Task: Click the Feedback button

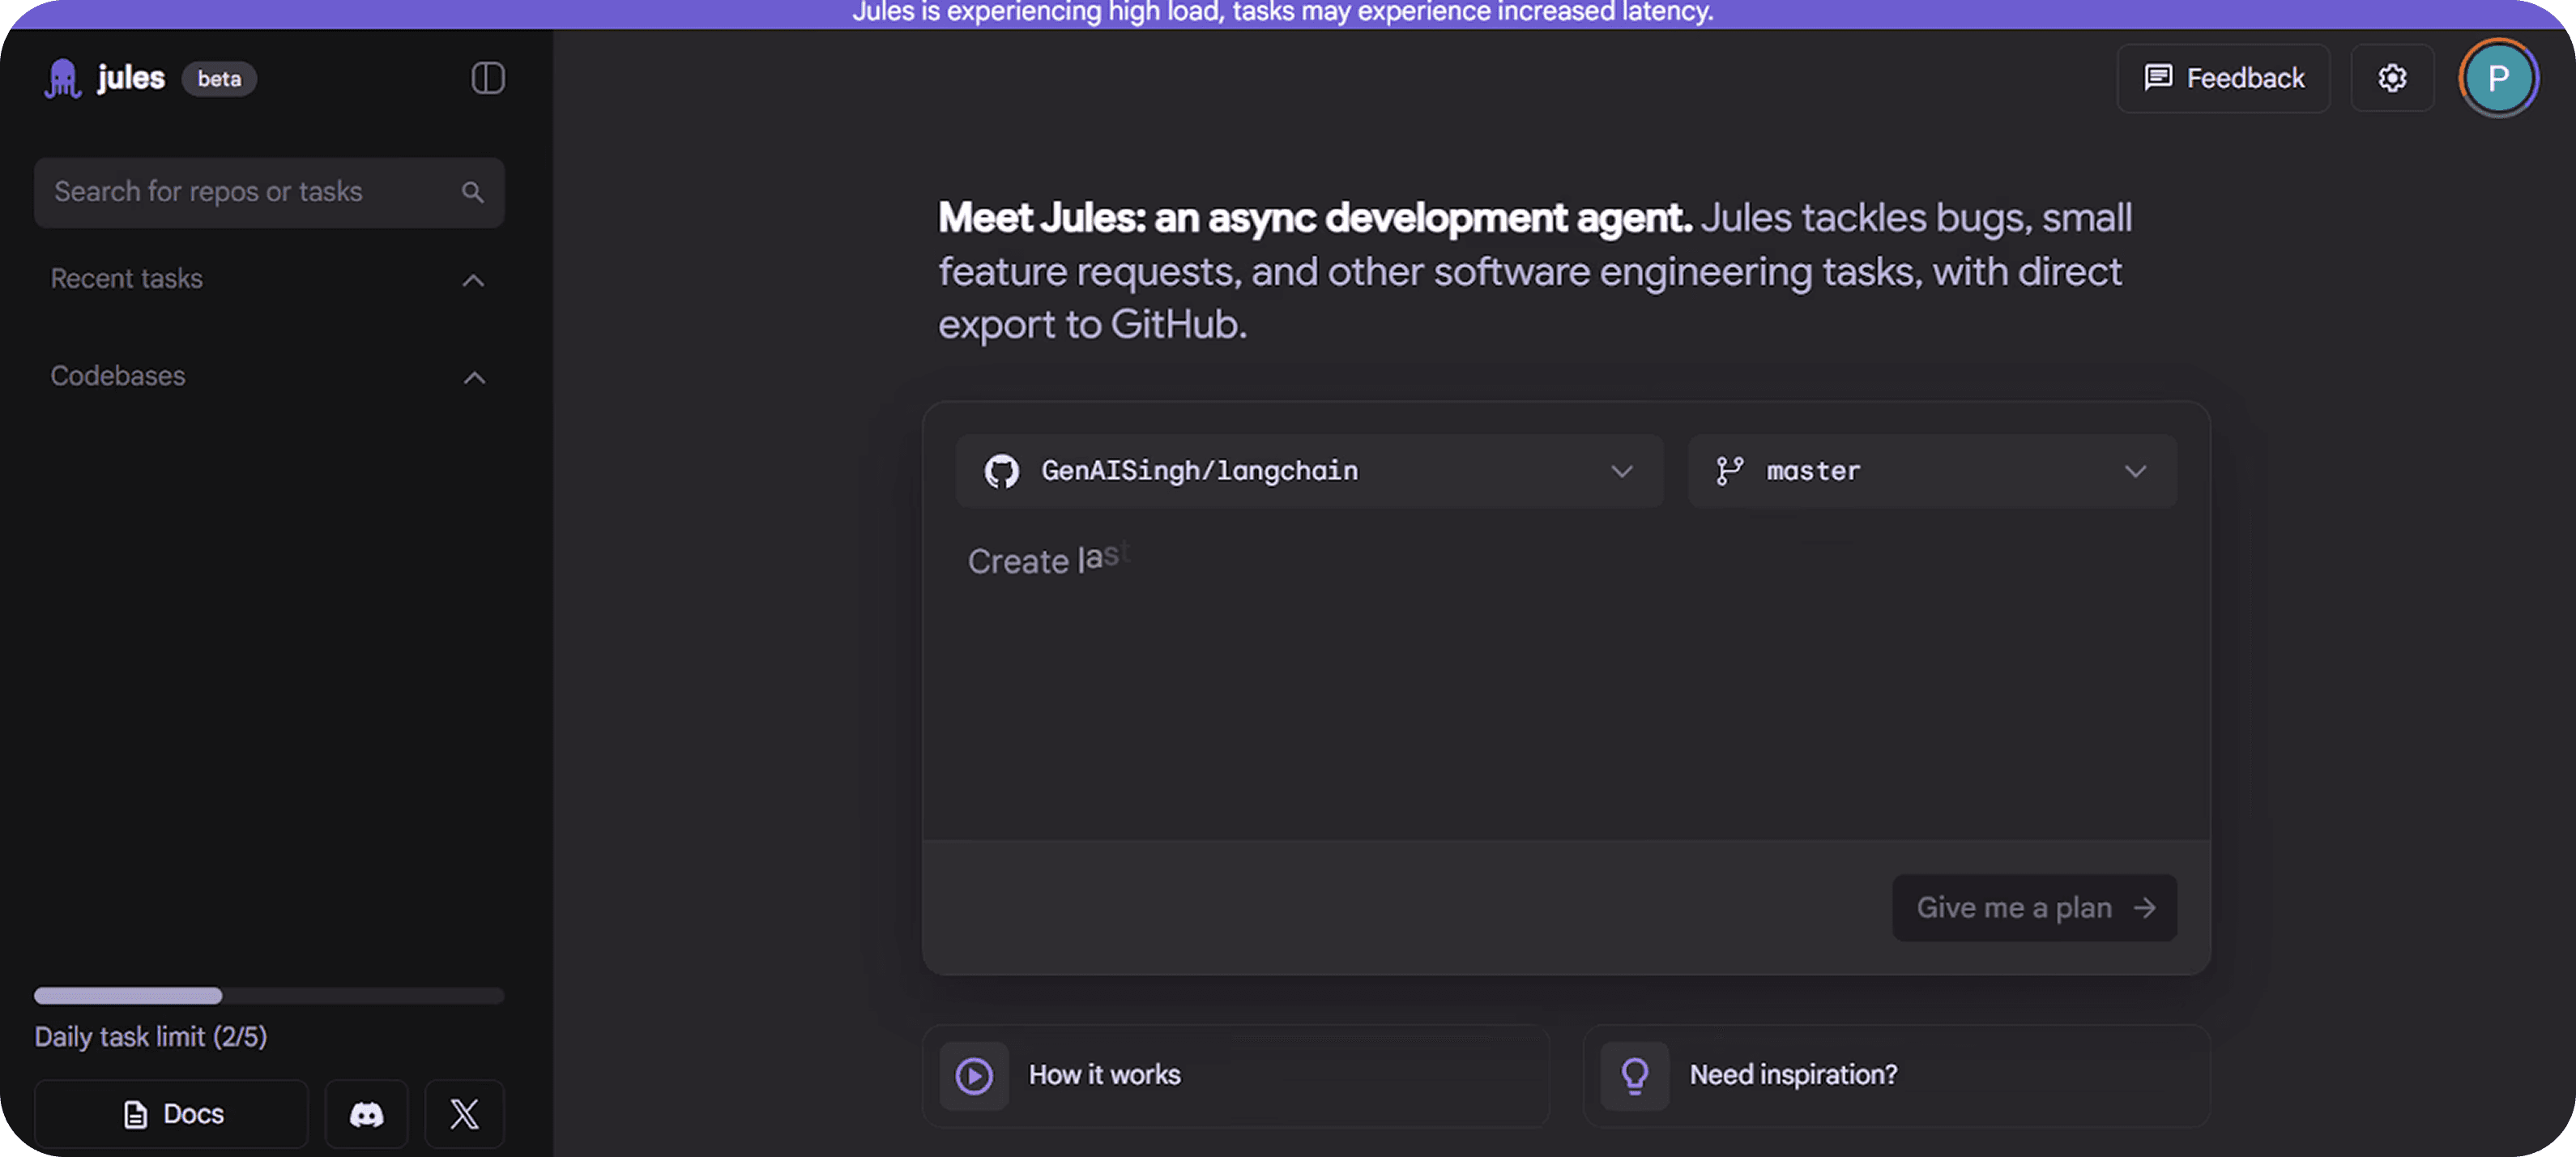Action: click(2223, 78)
